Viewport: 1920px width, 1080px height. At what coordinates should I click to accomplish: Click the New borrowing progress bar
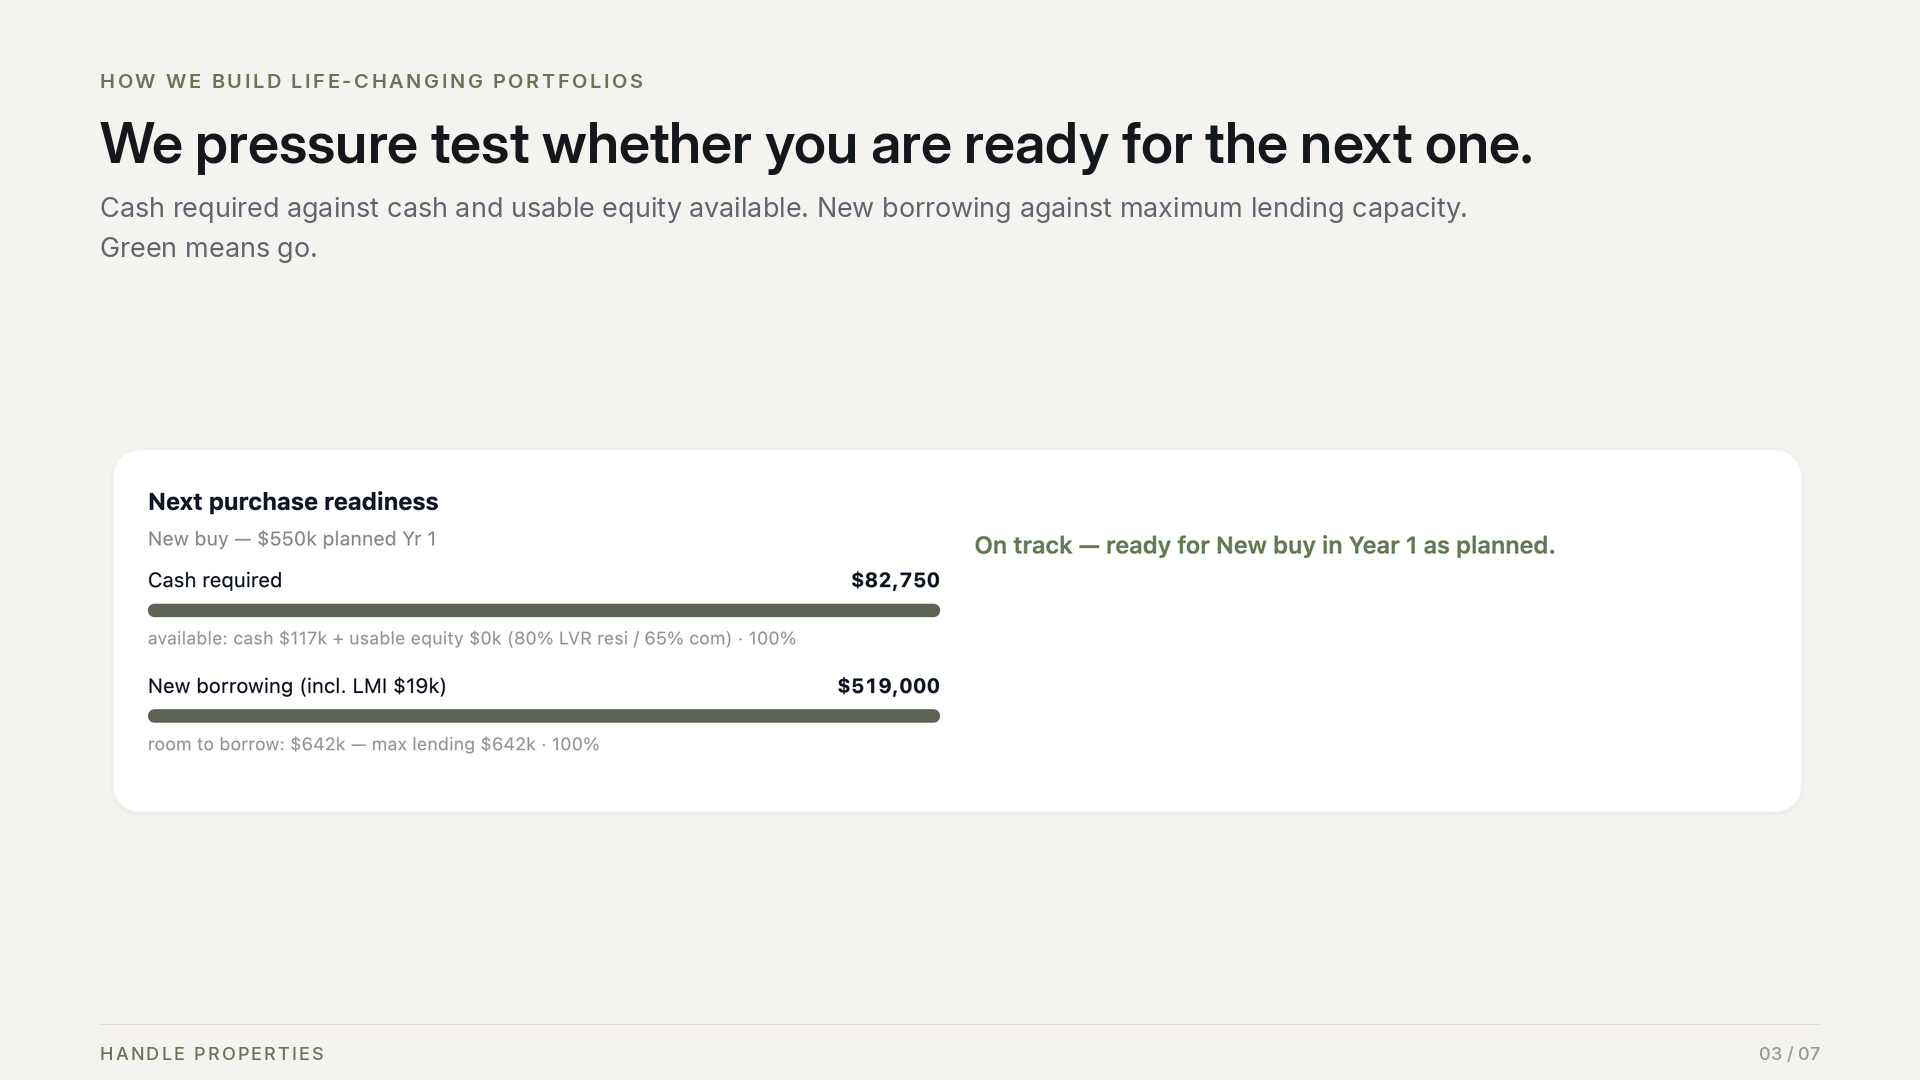[x=544, y=716]
